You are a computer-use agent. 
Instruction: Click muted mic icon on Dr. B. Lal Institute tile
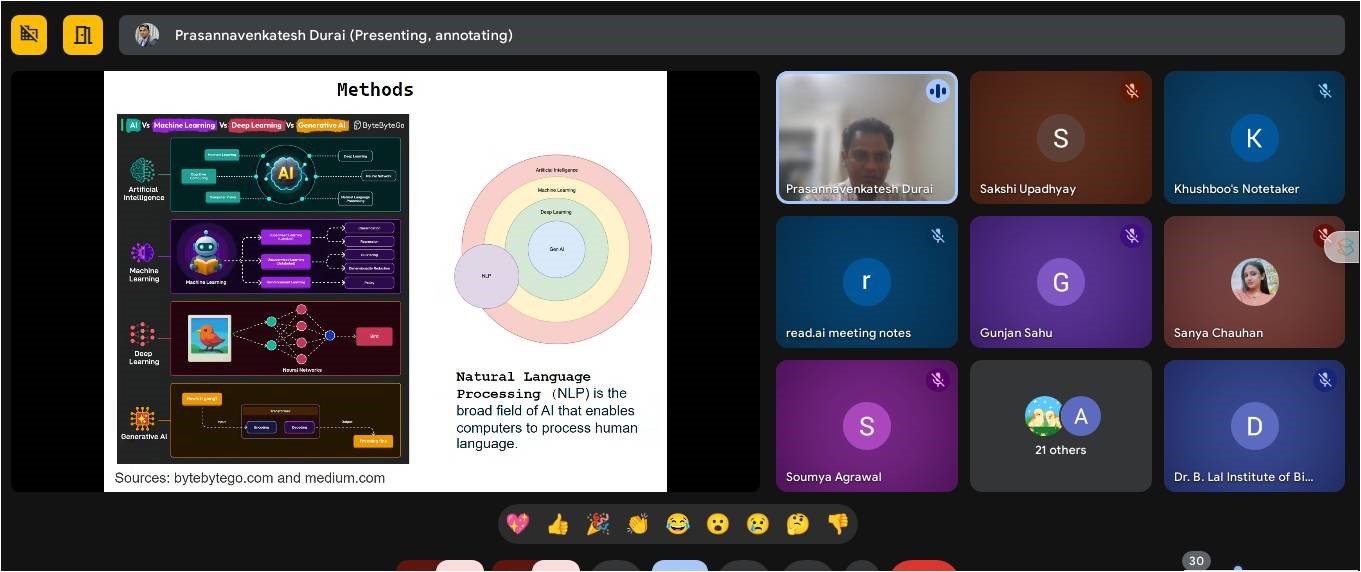[1324, 380]
